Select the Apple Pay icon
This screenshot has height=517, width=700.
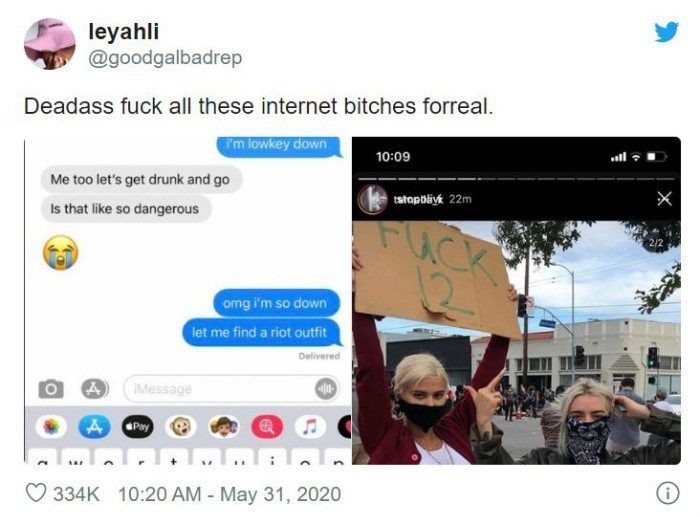[138, 427]
